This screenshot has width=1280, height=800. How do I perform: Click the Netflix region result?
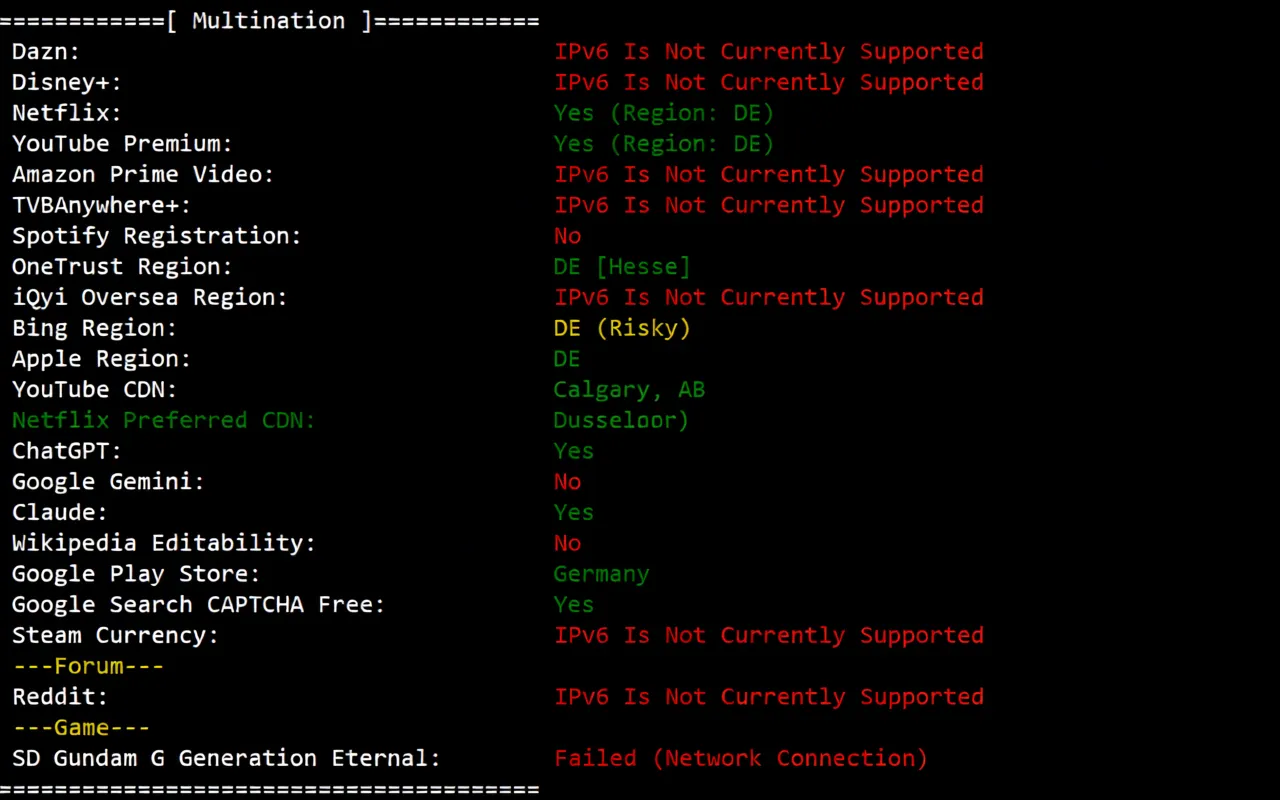[663, 113]
